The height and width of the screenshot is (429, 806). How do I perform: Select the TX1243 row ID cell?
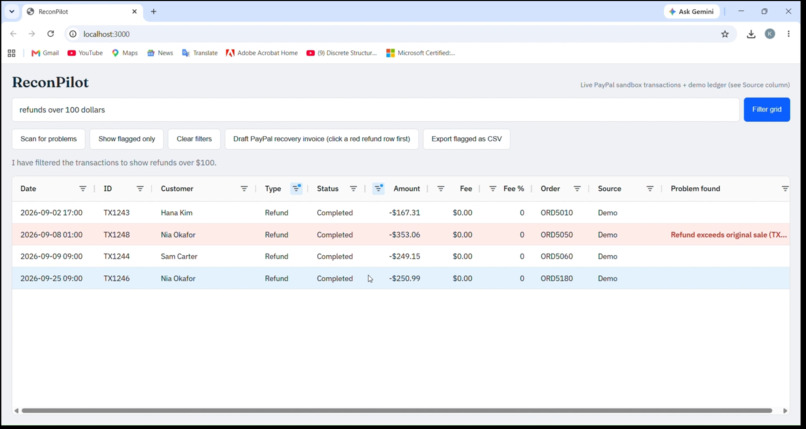click(x=117, y=213)
